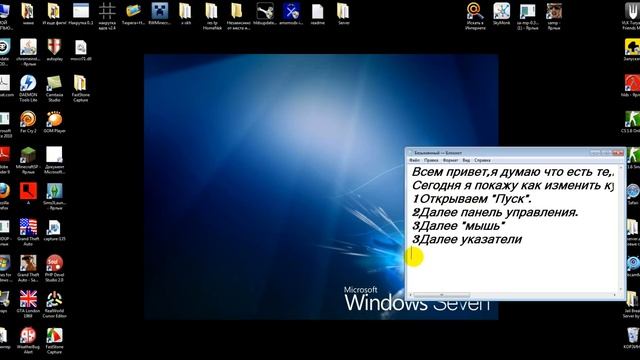The width and height of the screenshot is (640, 360).
Task: Select the Документ Microsoft shortcut icon
Action: 54,160
